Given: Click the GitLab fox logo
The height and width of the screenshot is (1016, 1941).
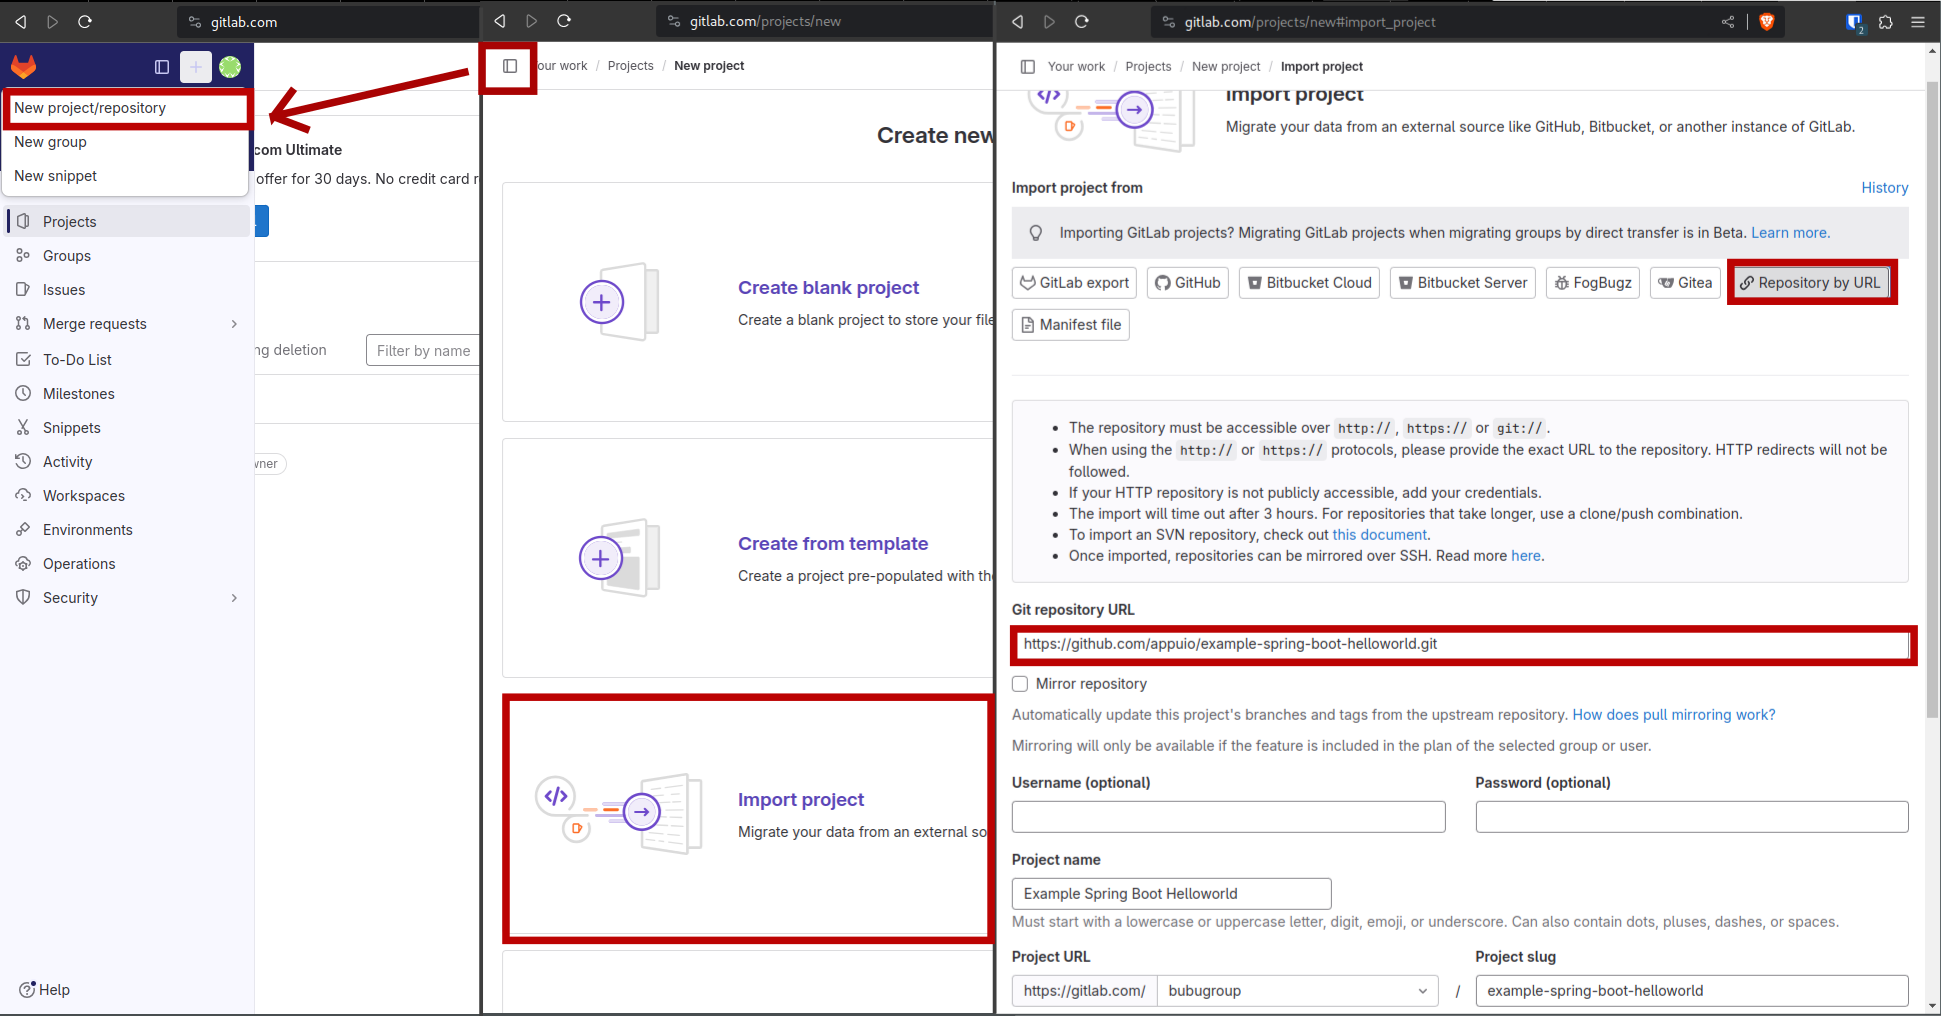Looking at the screenshot, I should [x=23, y=66].
